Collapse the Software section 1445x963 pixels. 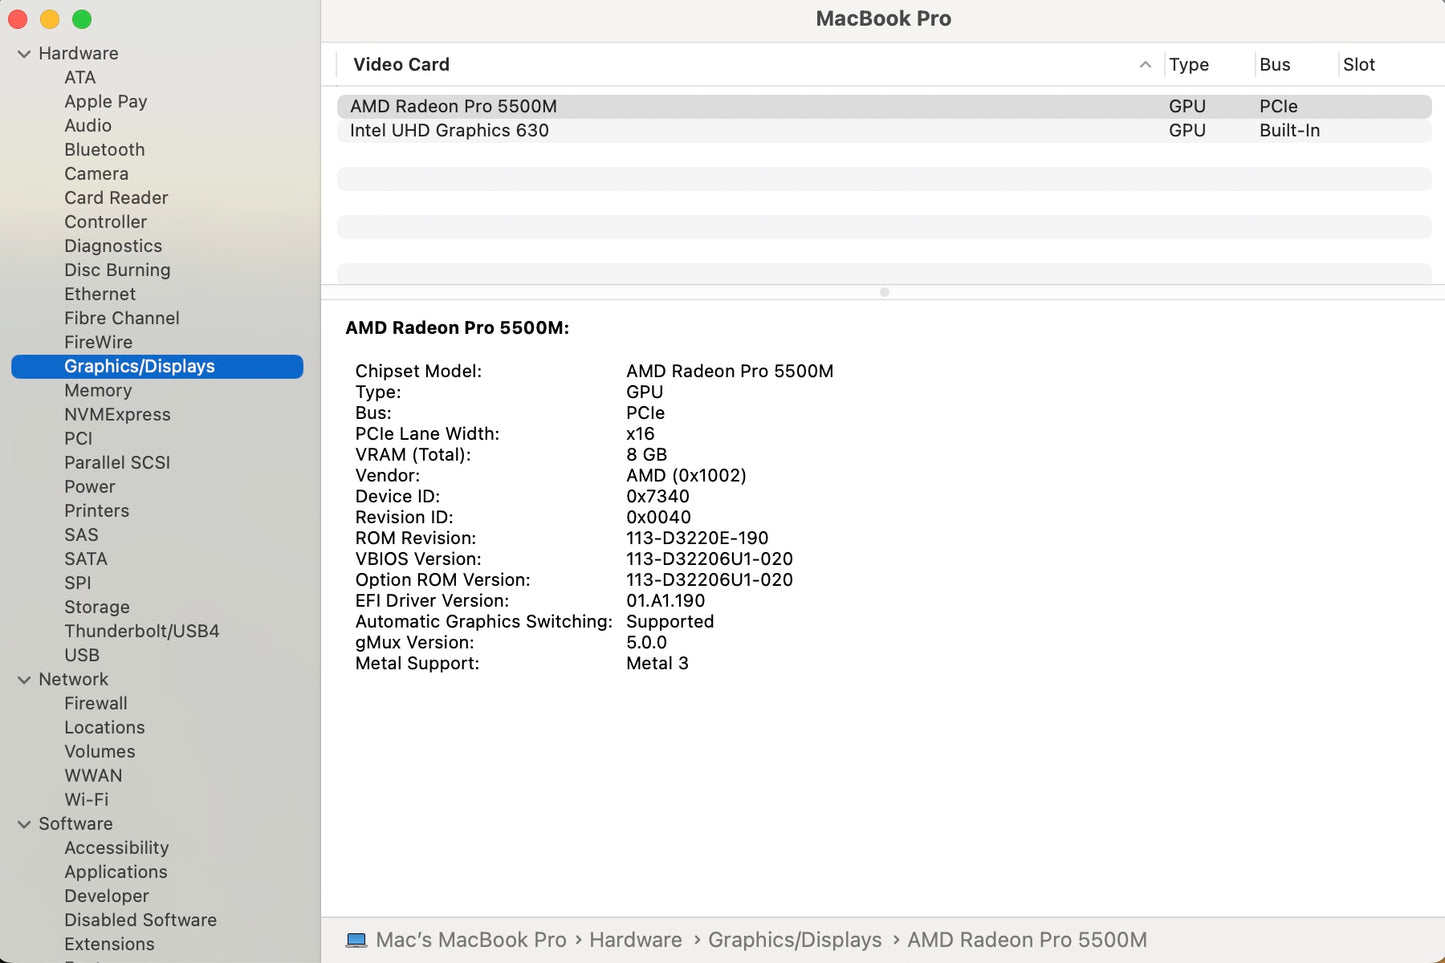(24, 823)
